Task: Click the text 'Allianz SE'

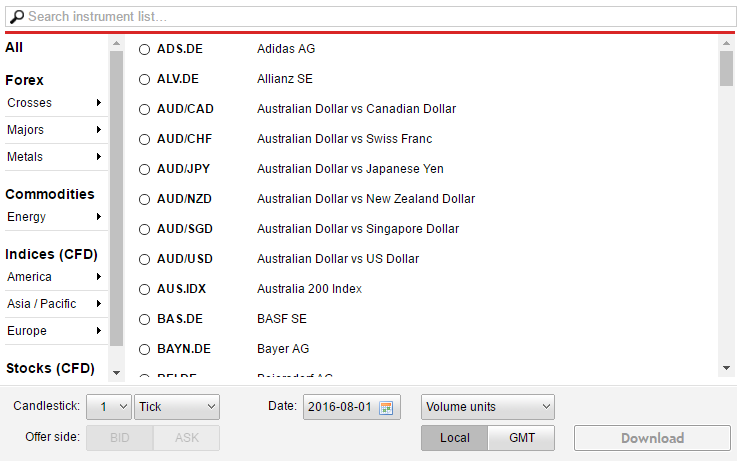Action: [x=285, y=79]
